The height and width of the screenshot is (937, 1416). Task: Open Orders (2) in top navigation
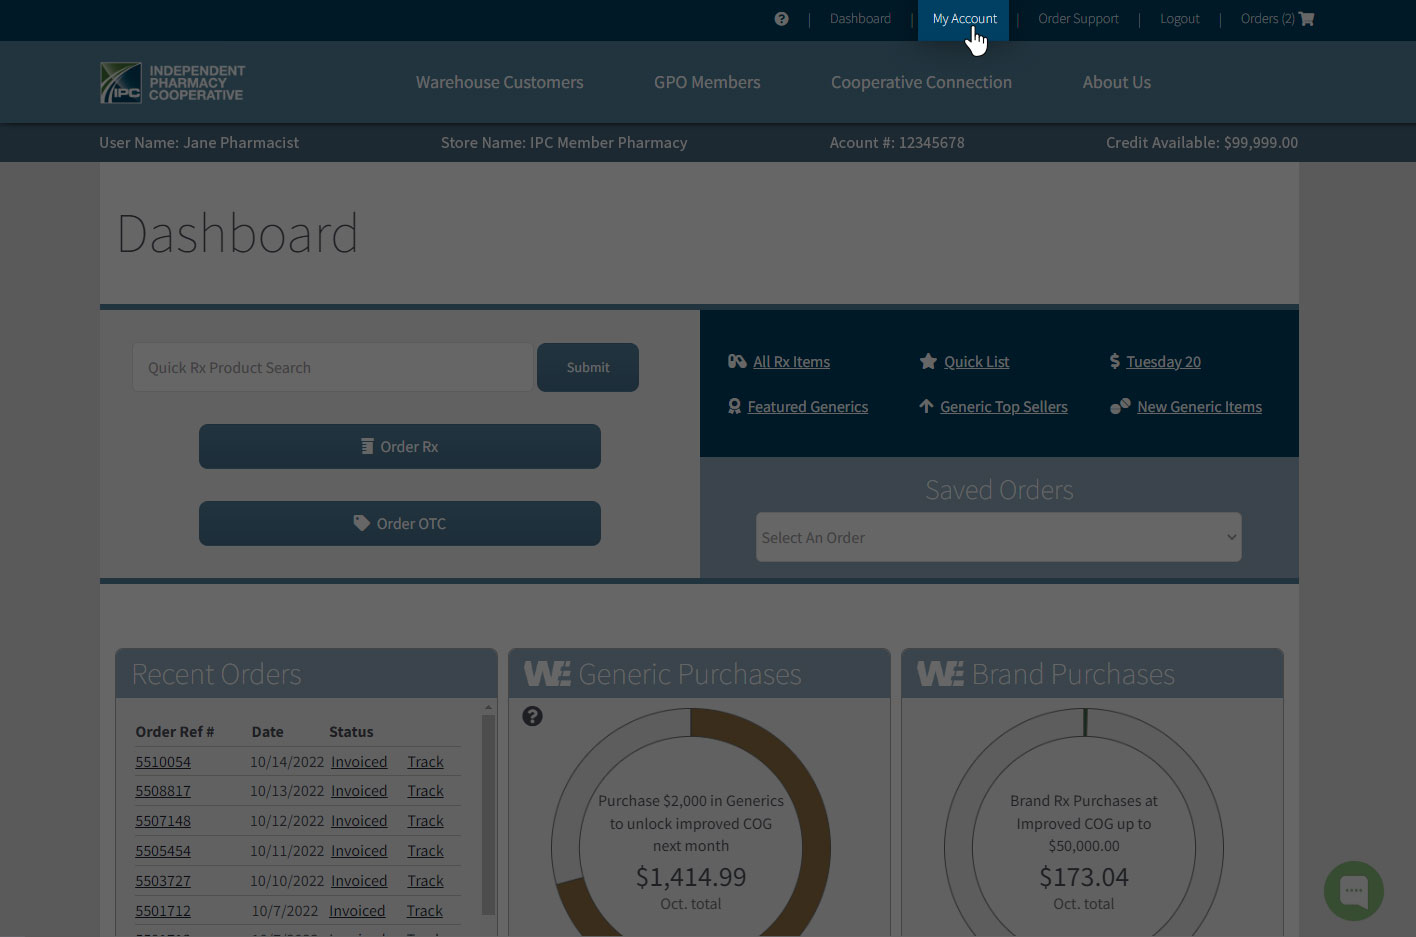click(1267, 19)
